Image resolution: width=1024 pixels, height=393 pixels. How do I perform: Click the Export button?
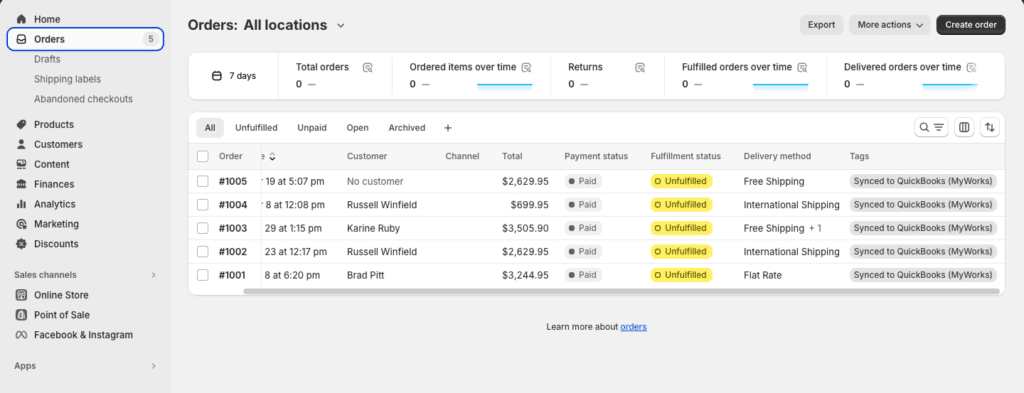822,25
